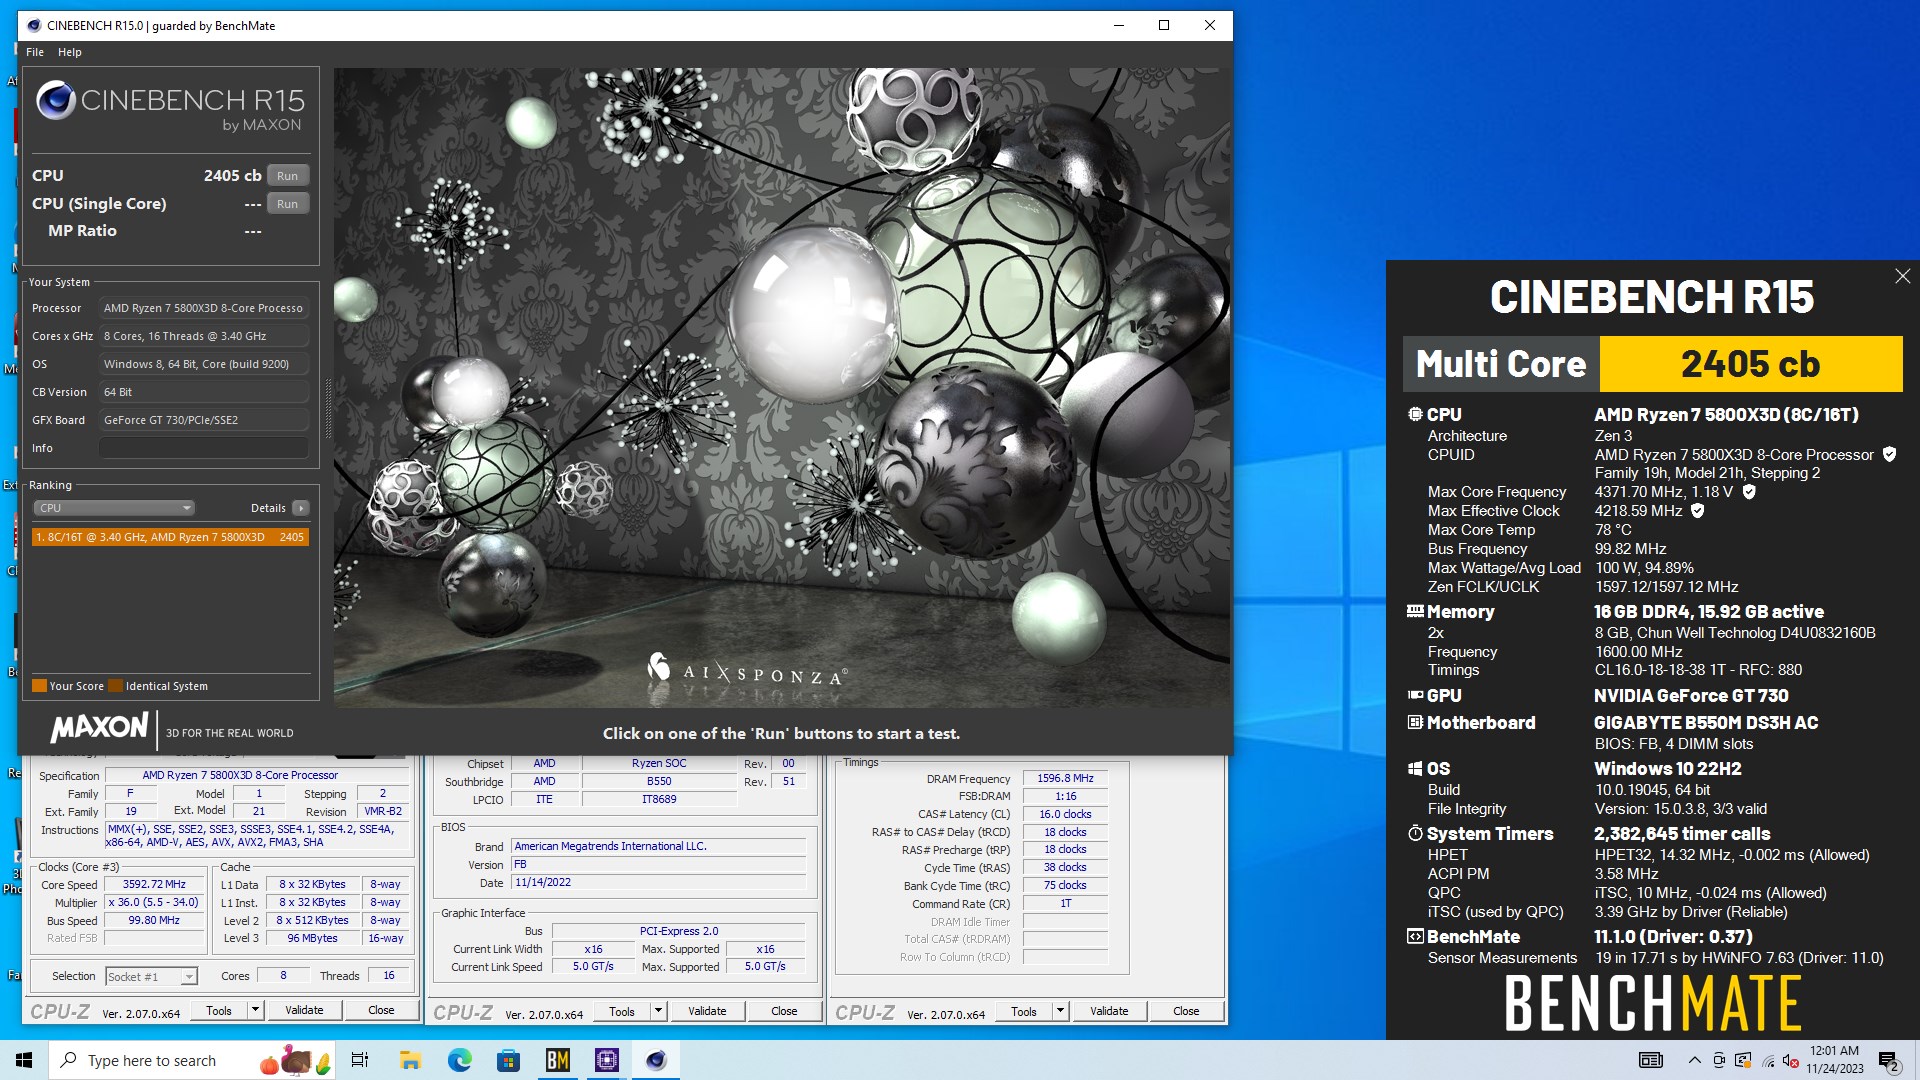Open the Socket #1 selection dropdown in CPU-Z
This screenshot has height=1080, width=1920.
(x=151, y=976)
